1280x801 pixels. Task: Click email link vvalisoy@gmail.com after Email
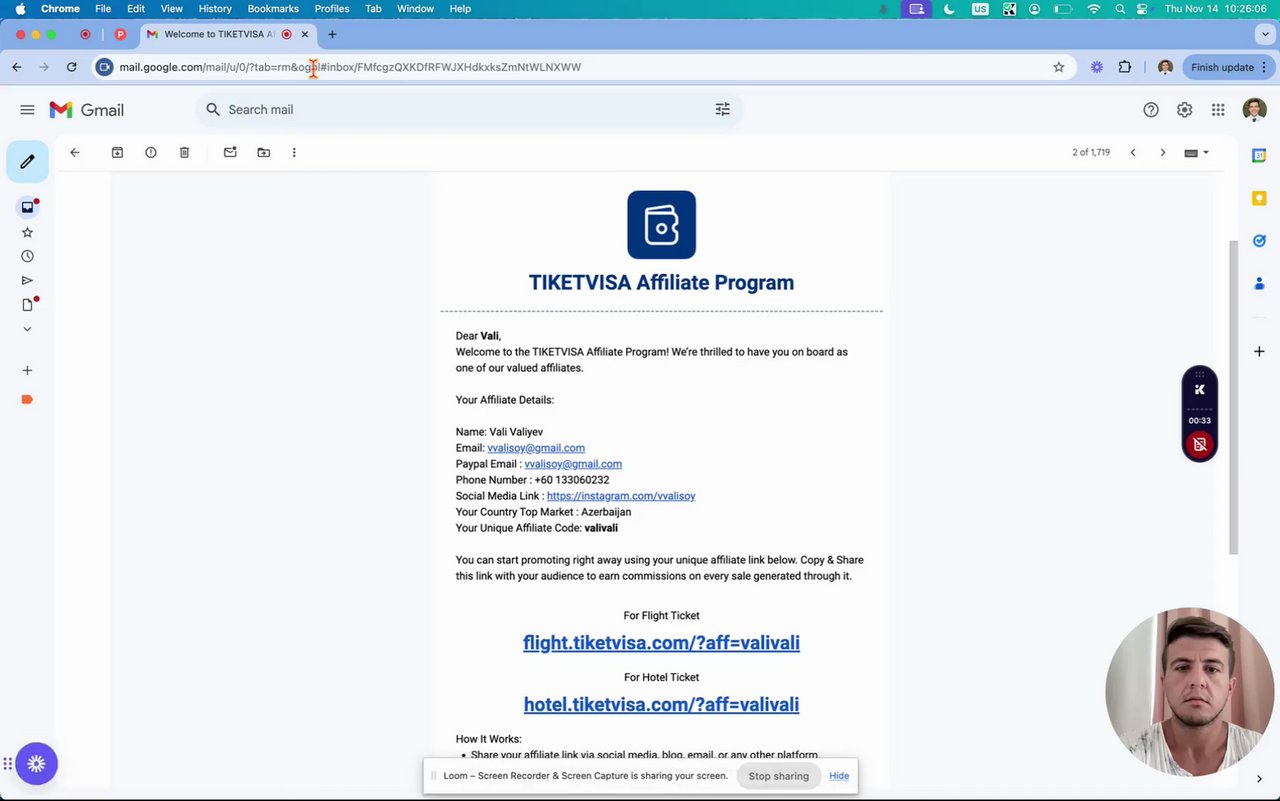tap(536, 448)
